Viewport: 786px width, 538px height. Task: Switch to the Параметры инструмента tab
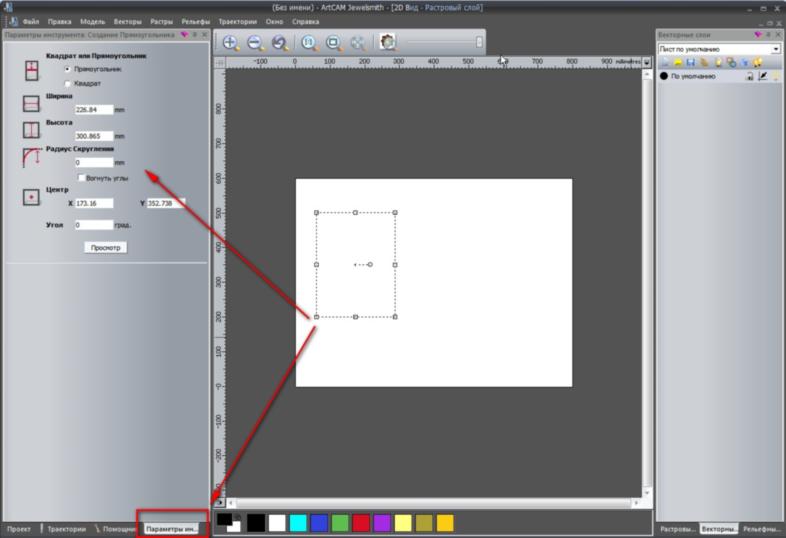tap(171, 529)
